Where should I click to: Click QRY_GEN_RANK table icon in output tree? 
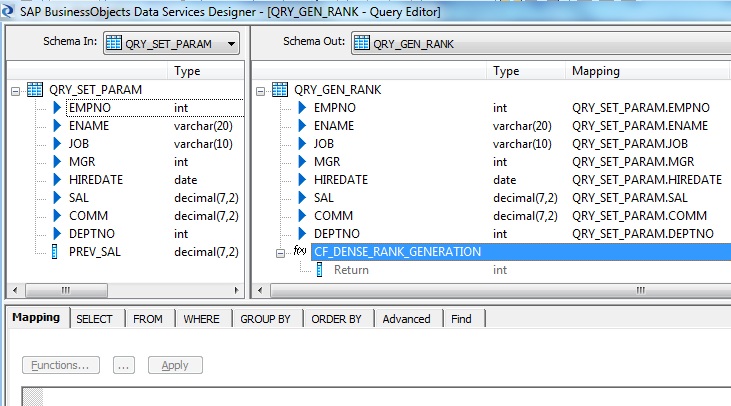click(280, 89)
